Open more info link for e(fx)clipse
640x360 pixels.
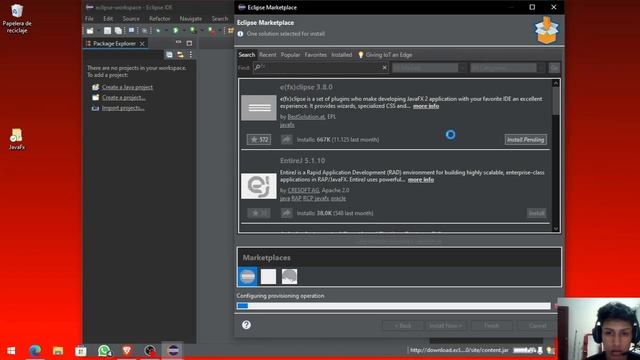[426, 106]
